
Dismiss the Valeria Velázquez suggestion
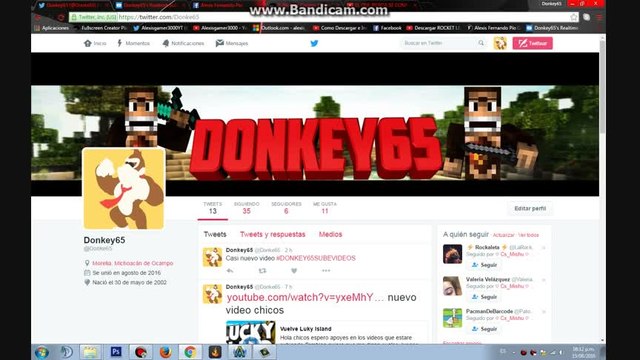544,280
